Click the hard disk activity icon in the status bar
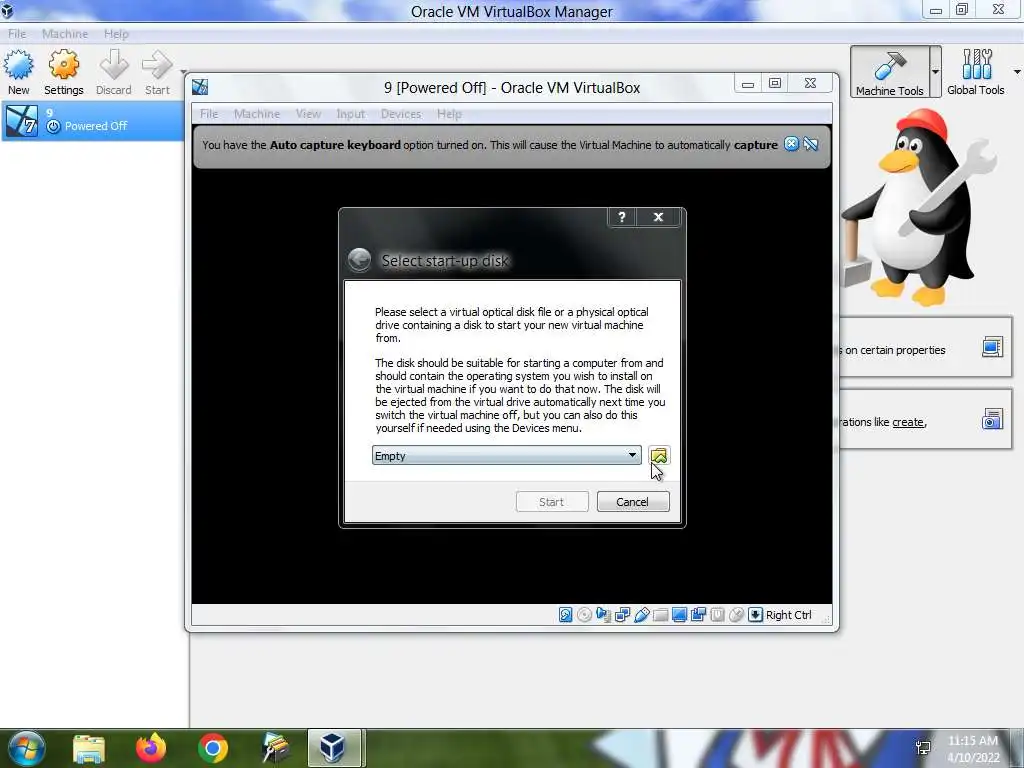 click(566, 615)
